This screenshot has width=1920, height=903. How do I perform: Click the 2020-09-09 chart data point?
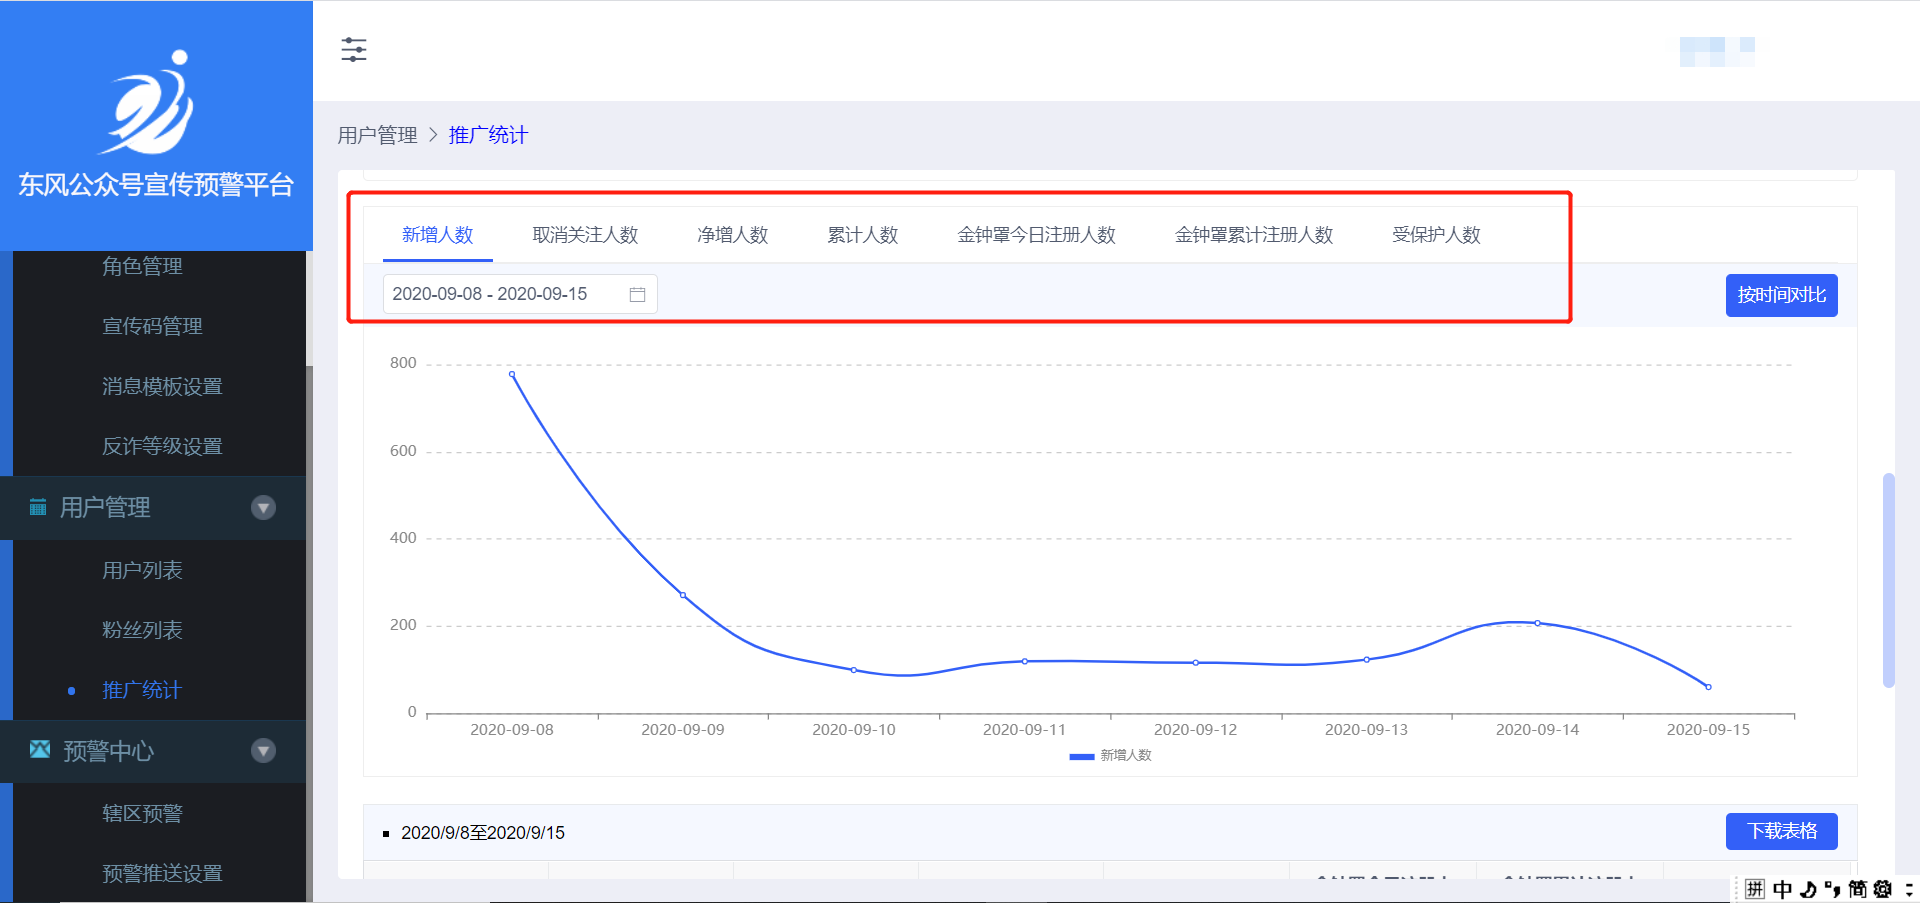pyautogui.click(x=683, y=595)
